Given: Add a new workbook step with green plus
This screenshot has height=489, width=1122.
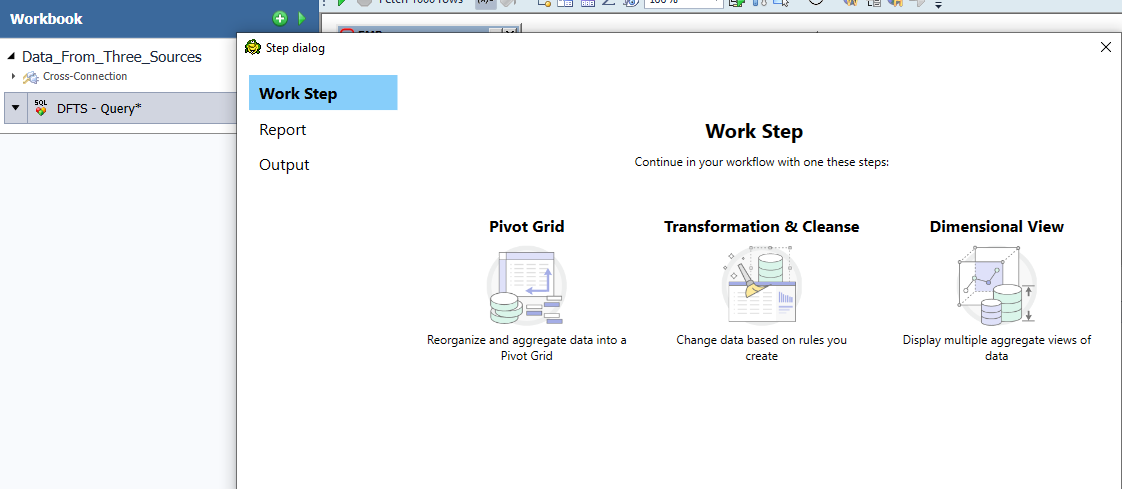Looking at the screenshot, I should [280, 19].
